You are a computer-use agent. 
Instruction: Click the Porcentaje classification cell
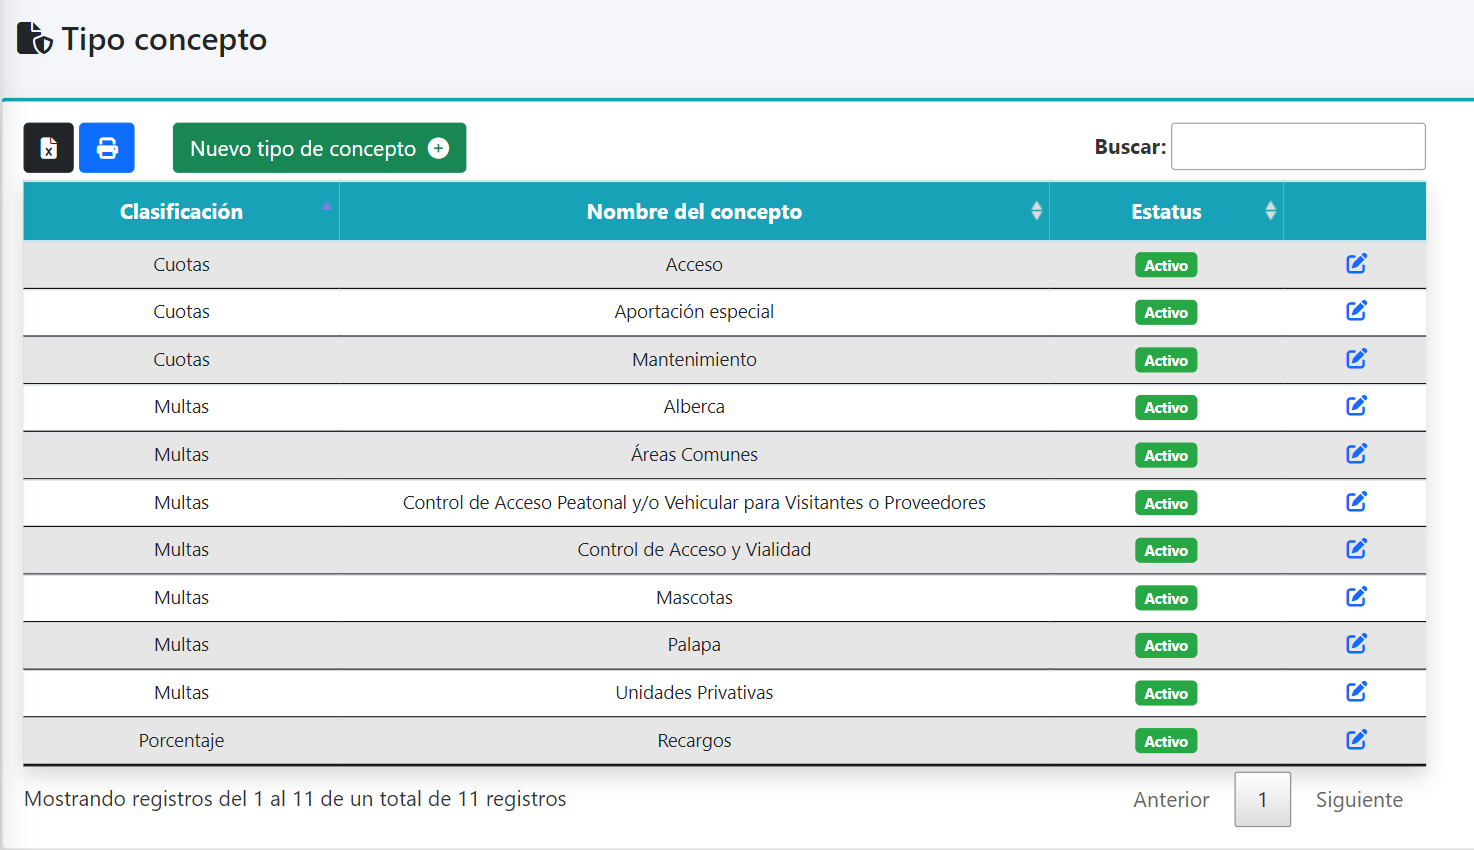pos(181,741)
